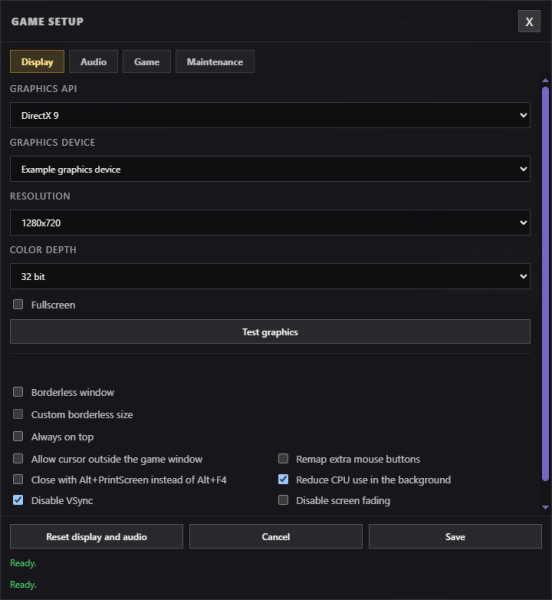
Task: Click the Cancel button
Action: [x=276, y=536]
